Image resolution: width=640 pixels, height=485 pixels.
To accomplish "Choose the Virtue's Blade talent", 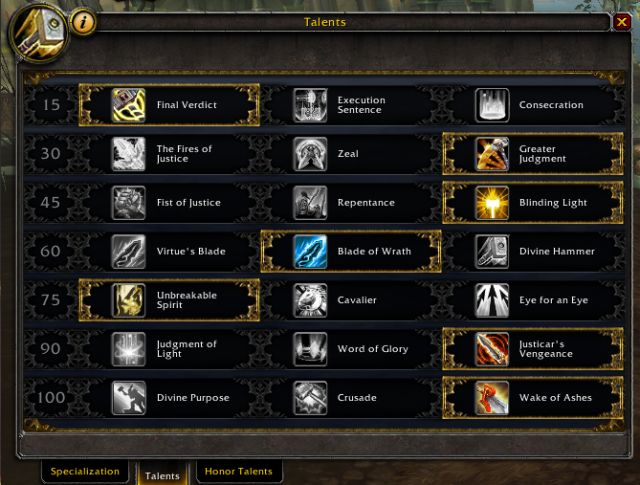I will pyautogui.click(x=169, y=251).
